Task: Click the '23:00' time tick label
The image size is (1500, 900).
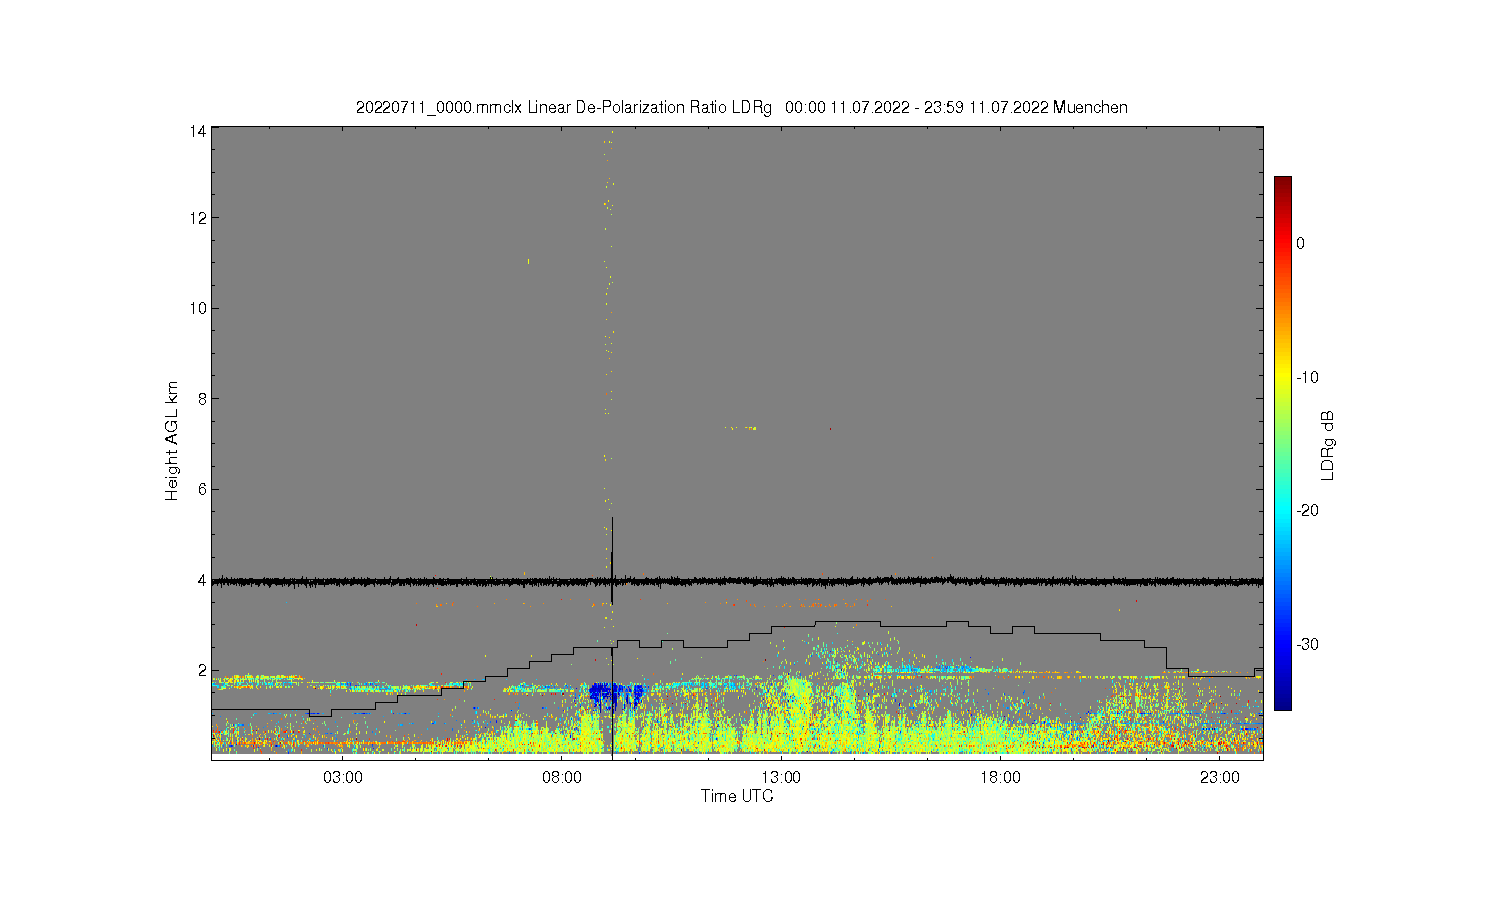Action: (1220, 778)
